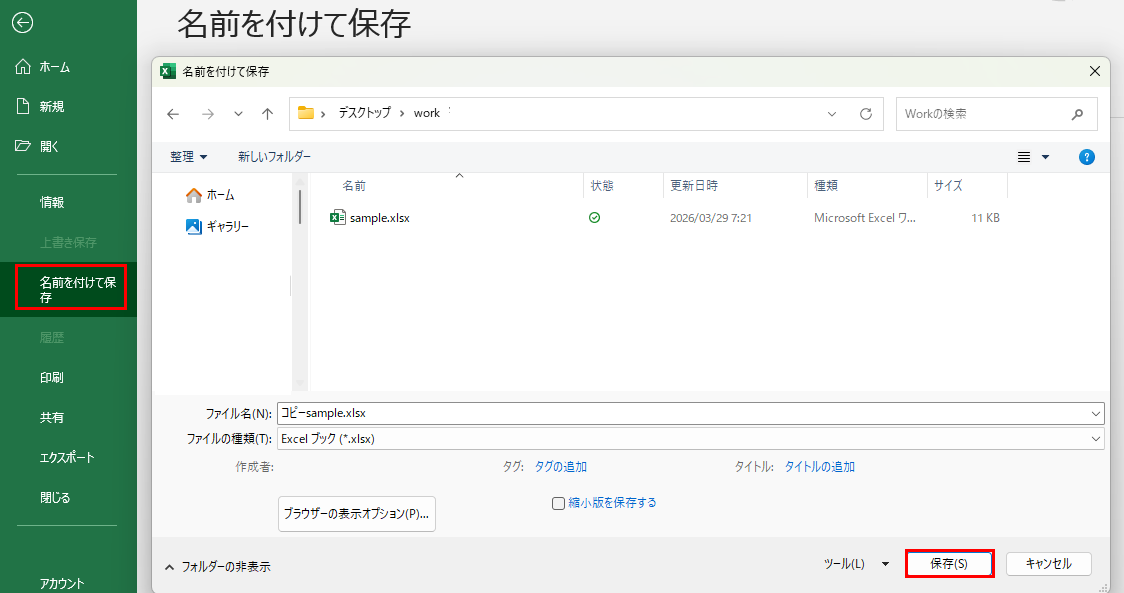1124x593 pixels.
Task: Click the back arrow in Excel backstage
Action: 22,22
